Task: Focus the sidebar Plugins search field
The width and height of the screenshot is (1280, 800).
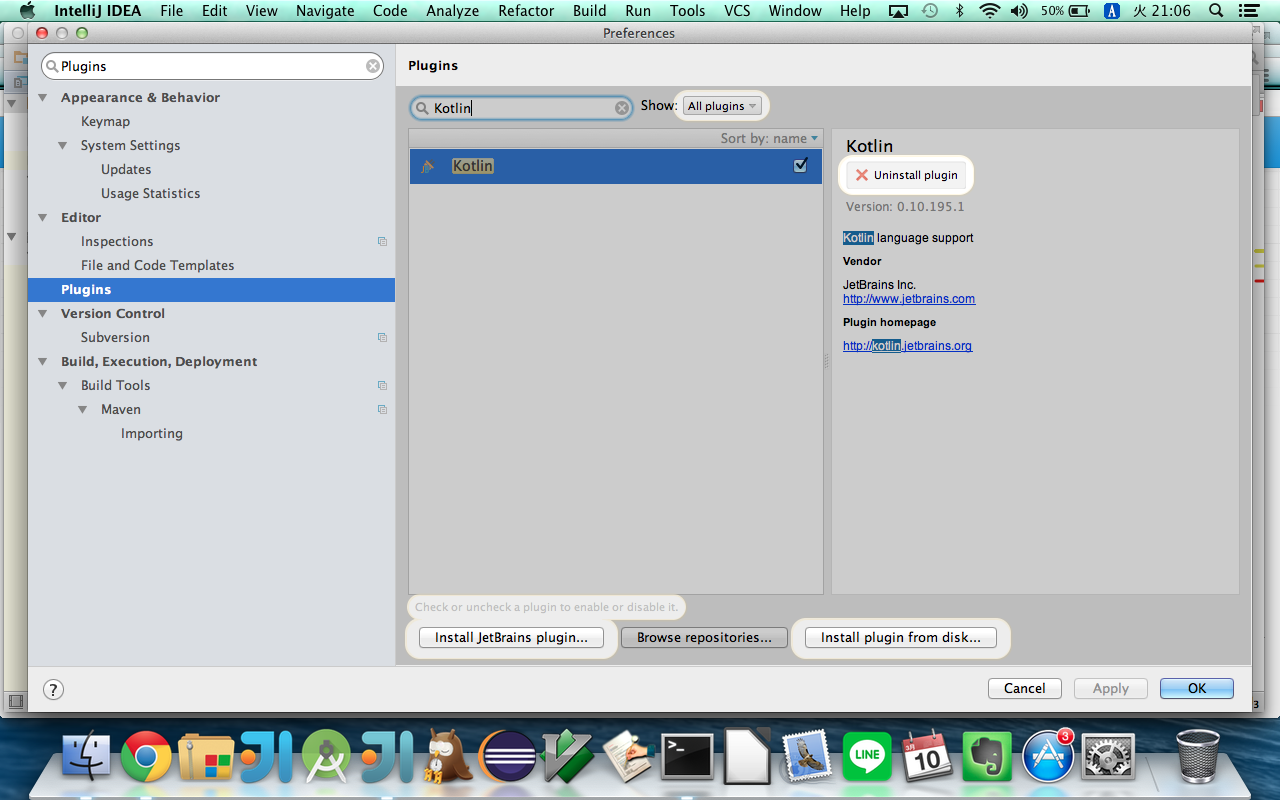Action: [x=212, y=66]
